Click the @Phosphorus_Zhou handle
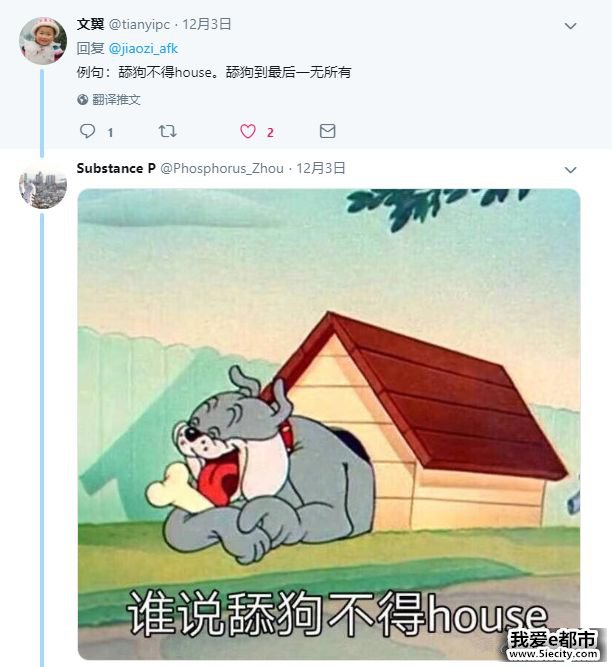This screenshot has height=667, width=612. tap(222, 168)
